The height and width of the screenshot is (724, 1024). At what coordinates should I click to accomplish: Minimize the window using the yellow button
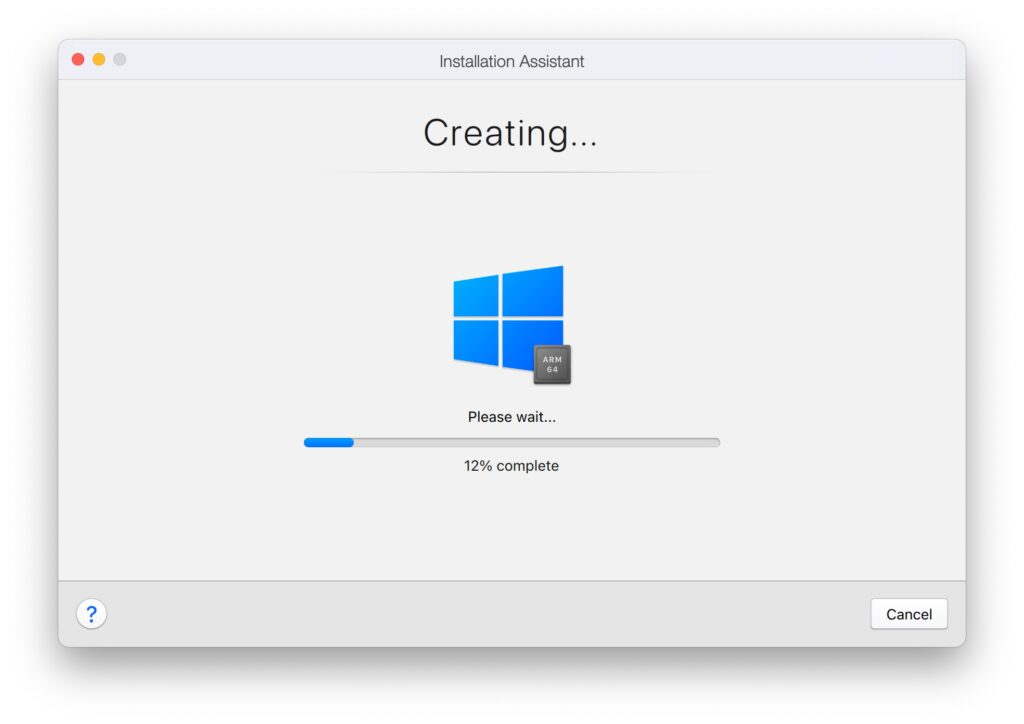99,59
